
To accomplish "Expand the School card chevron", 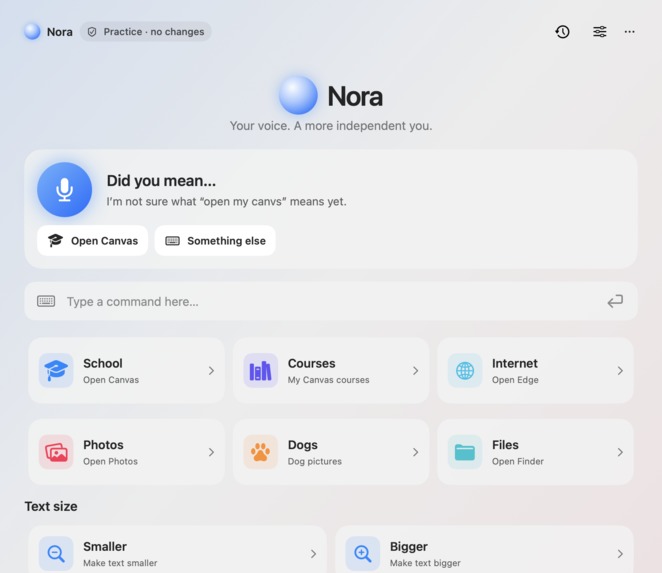I will coord(211,371).
